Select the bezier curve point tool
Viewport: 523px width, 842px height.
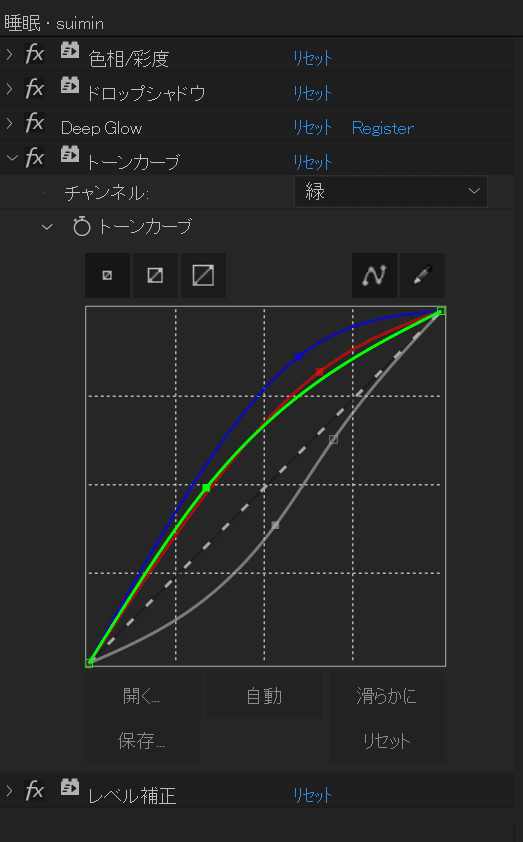coord(374,275)
